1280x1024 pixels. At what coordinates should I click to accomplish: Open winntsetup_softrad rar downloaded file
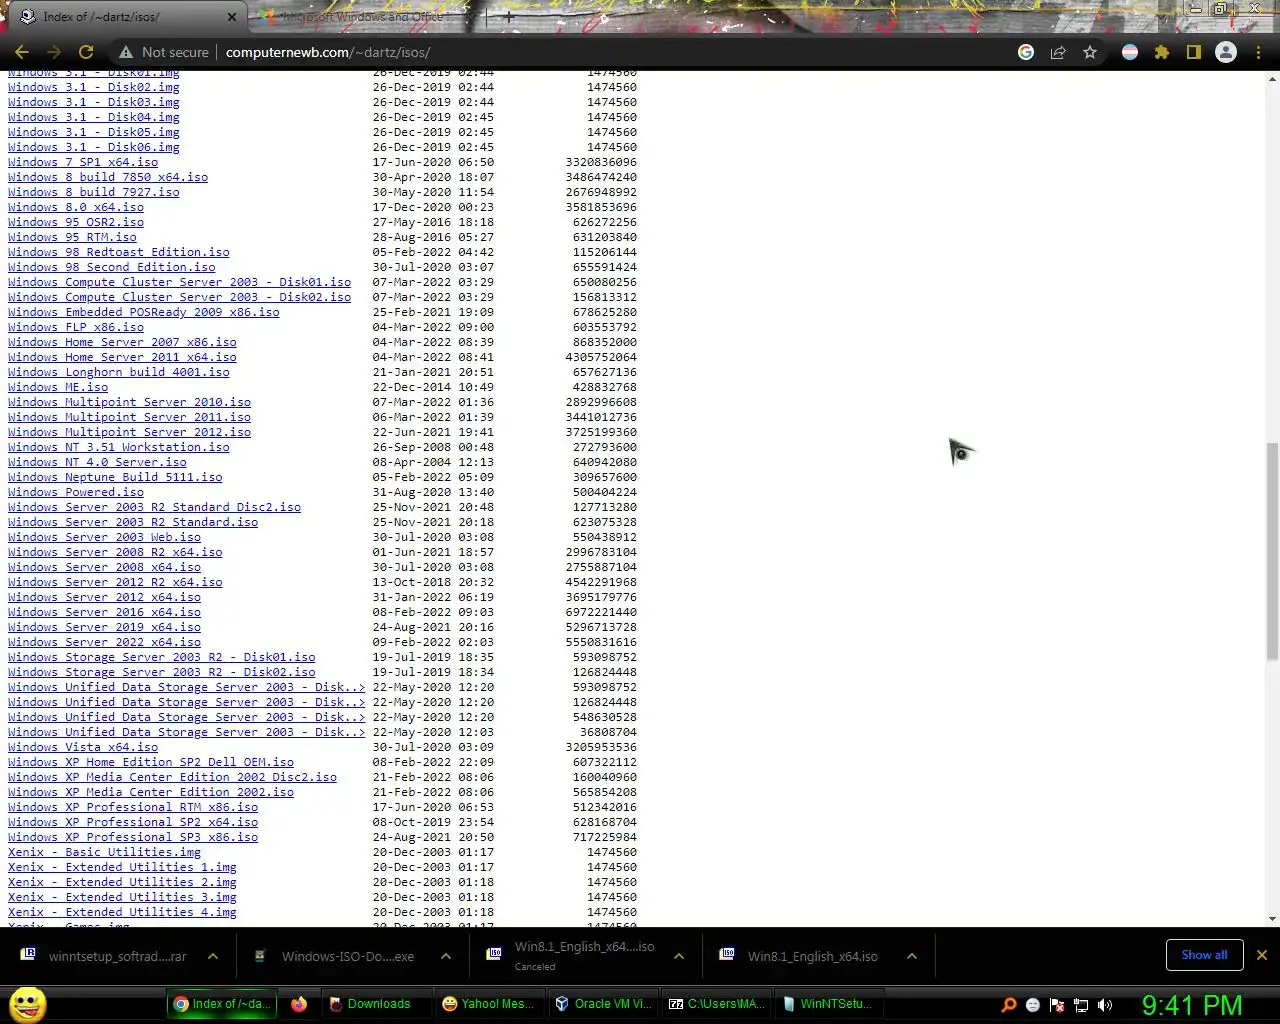coord(106,956)
